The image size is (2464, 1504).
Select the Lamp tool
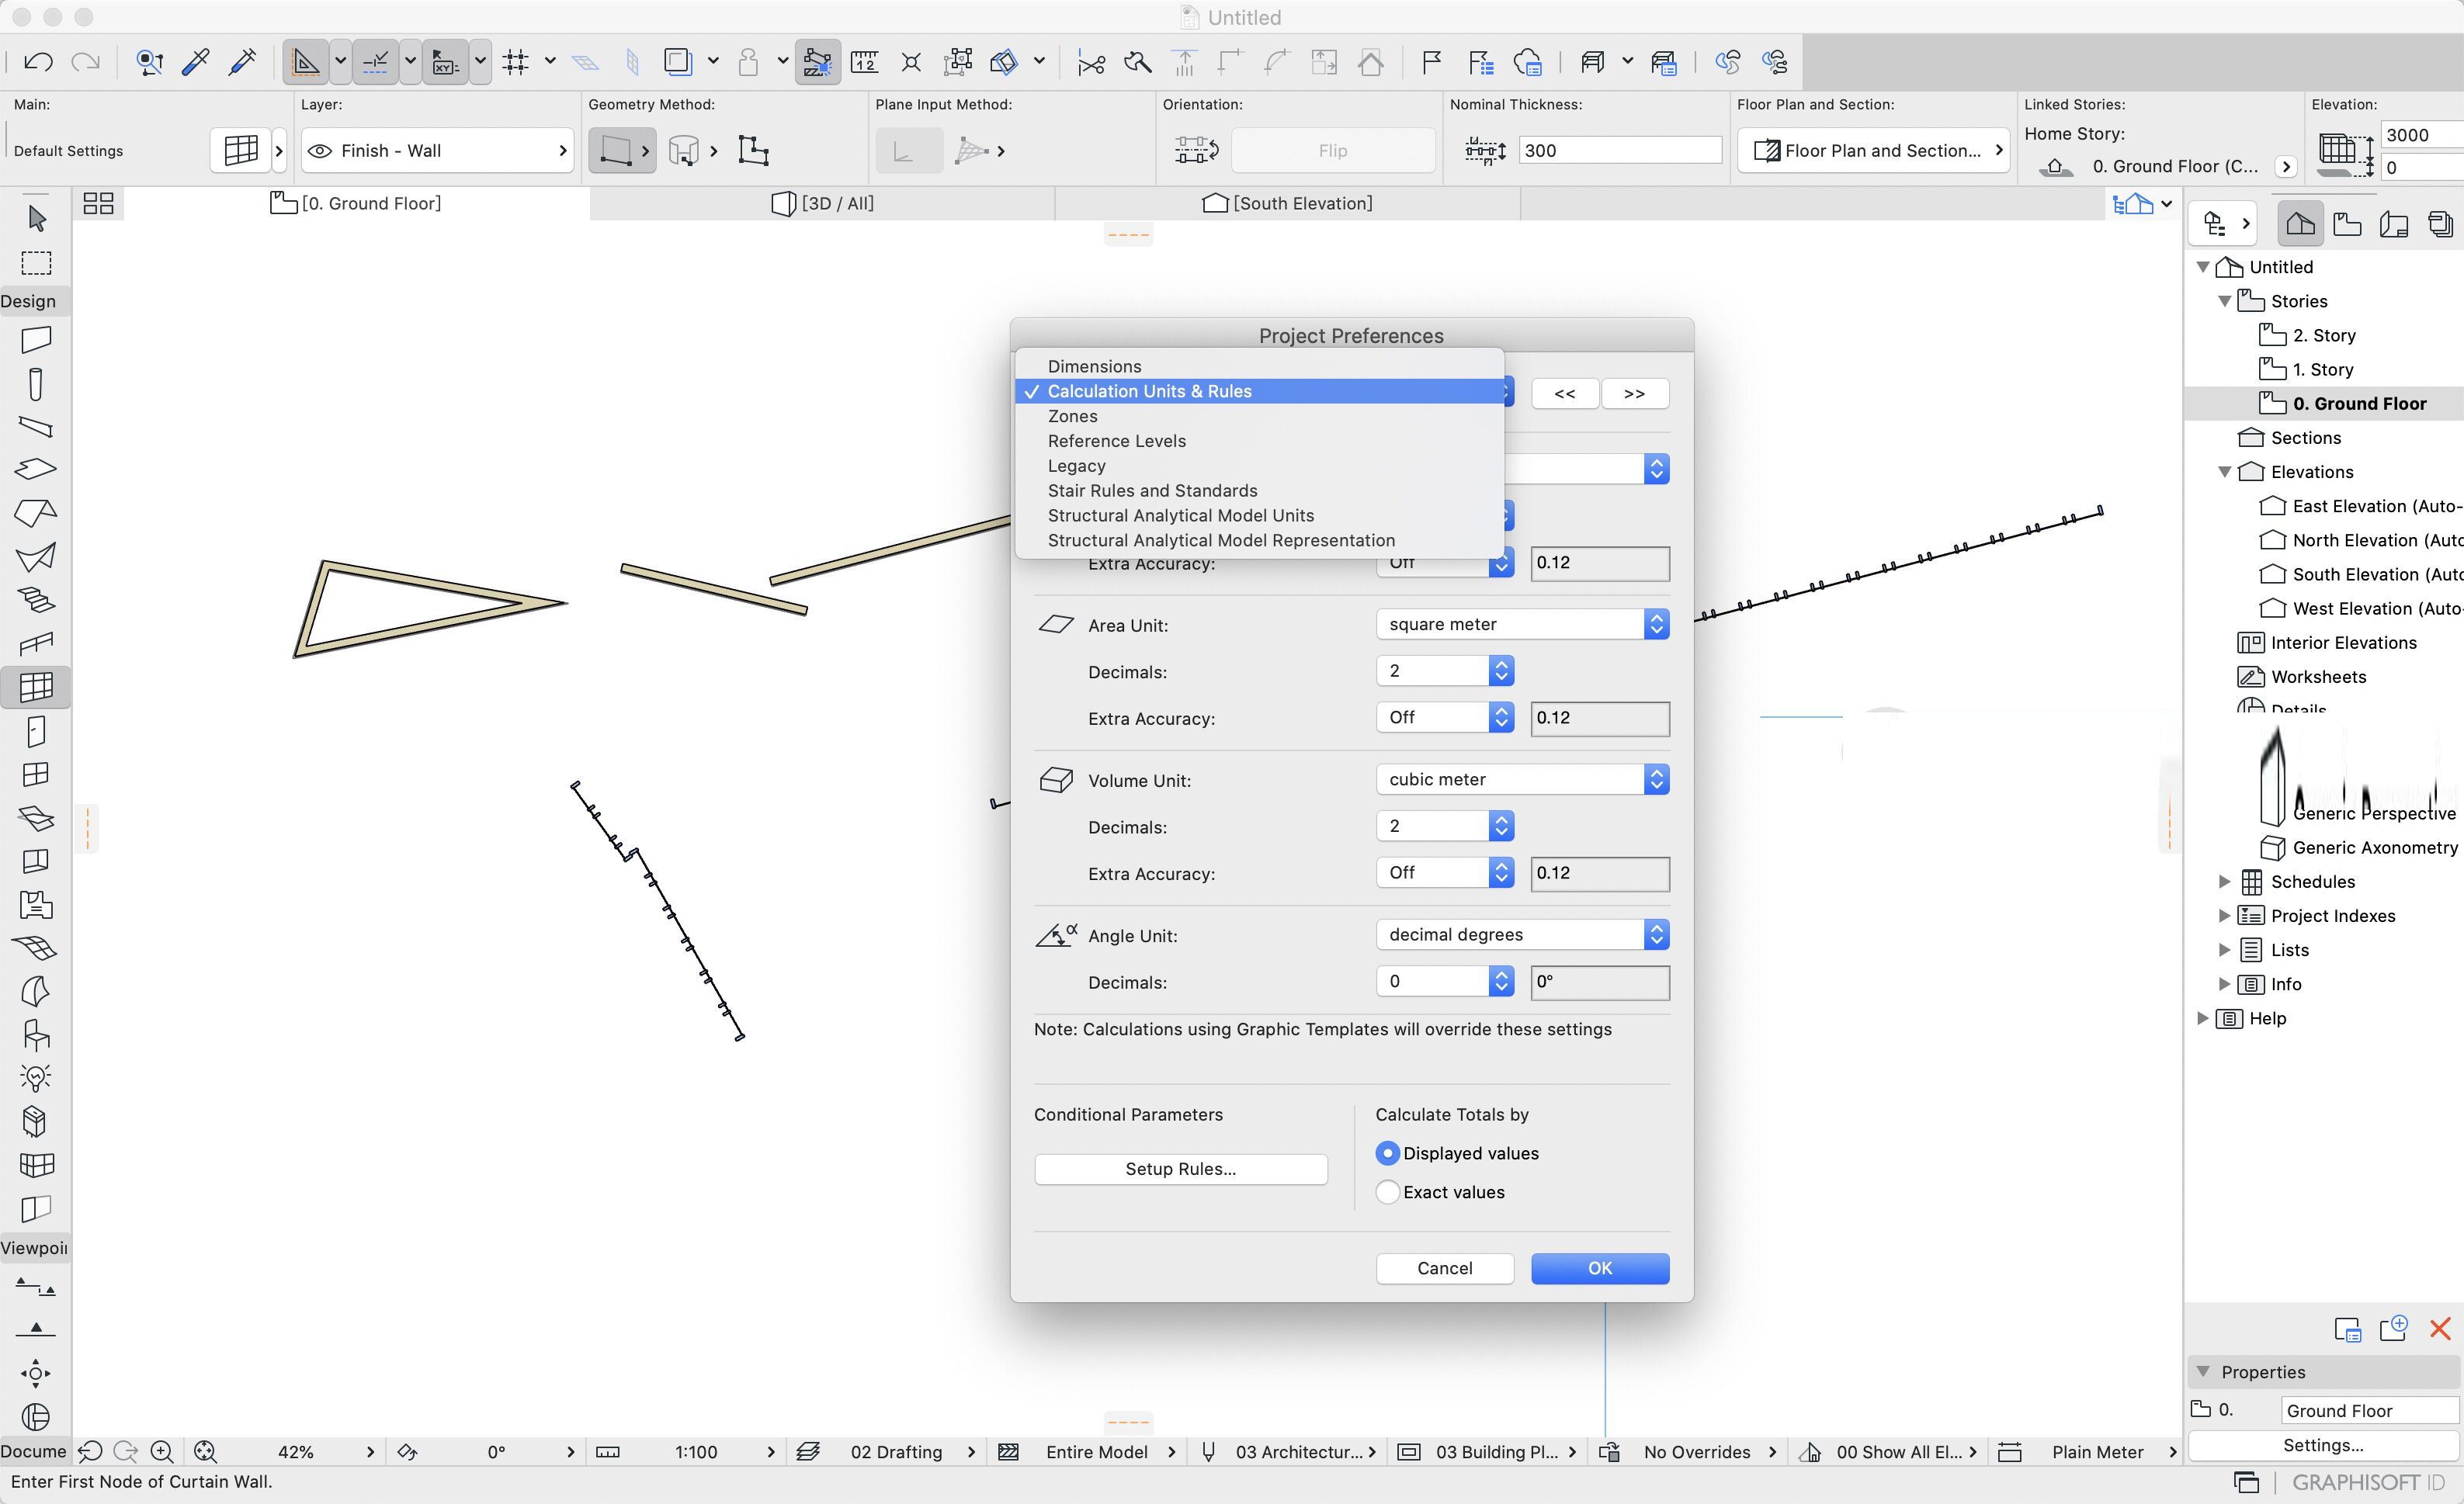pyautogui.click(x=36, y=1078)
